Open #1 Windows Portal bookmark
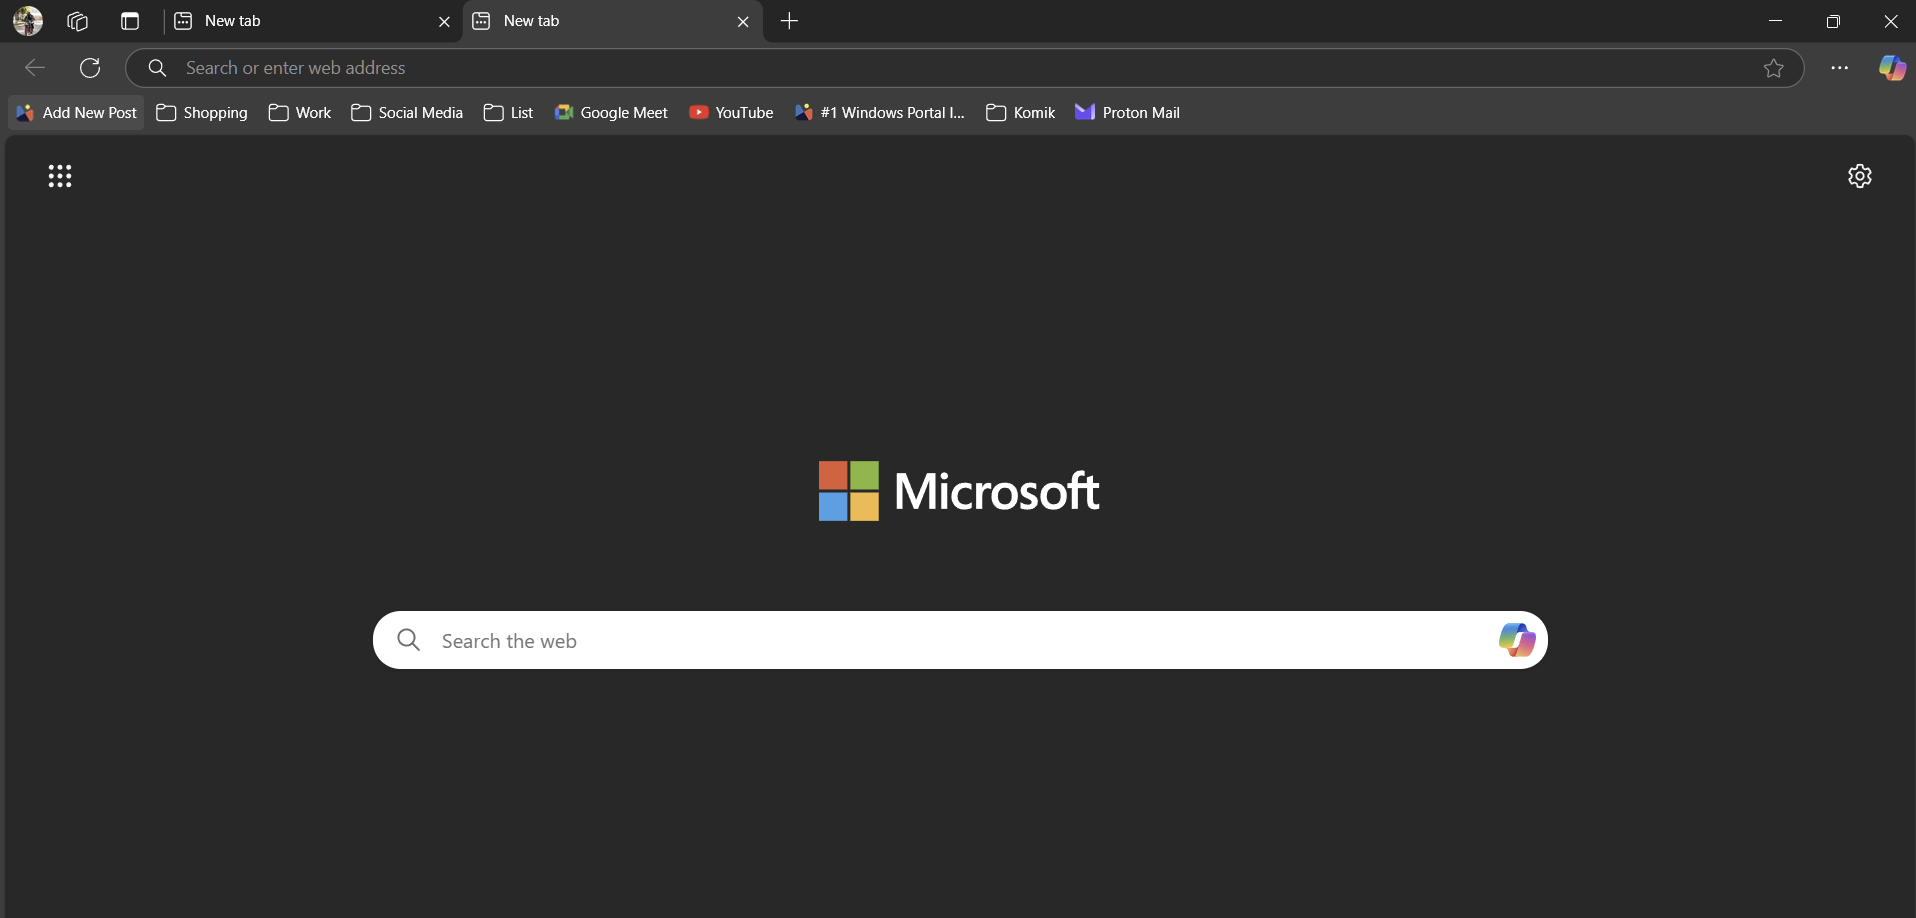1916x918 pixels. pos(880,113)
